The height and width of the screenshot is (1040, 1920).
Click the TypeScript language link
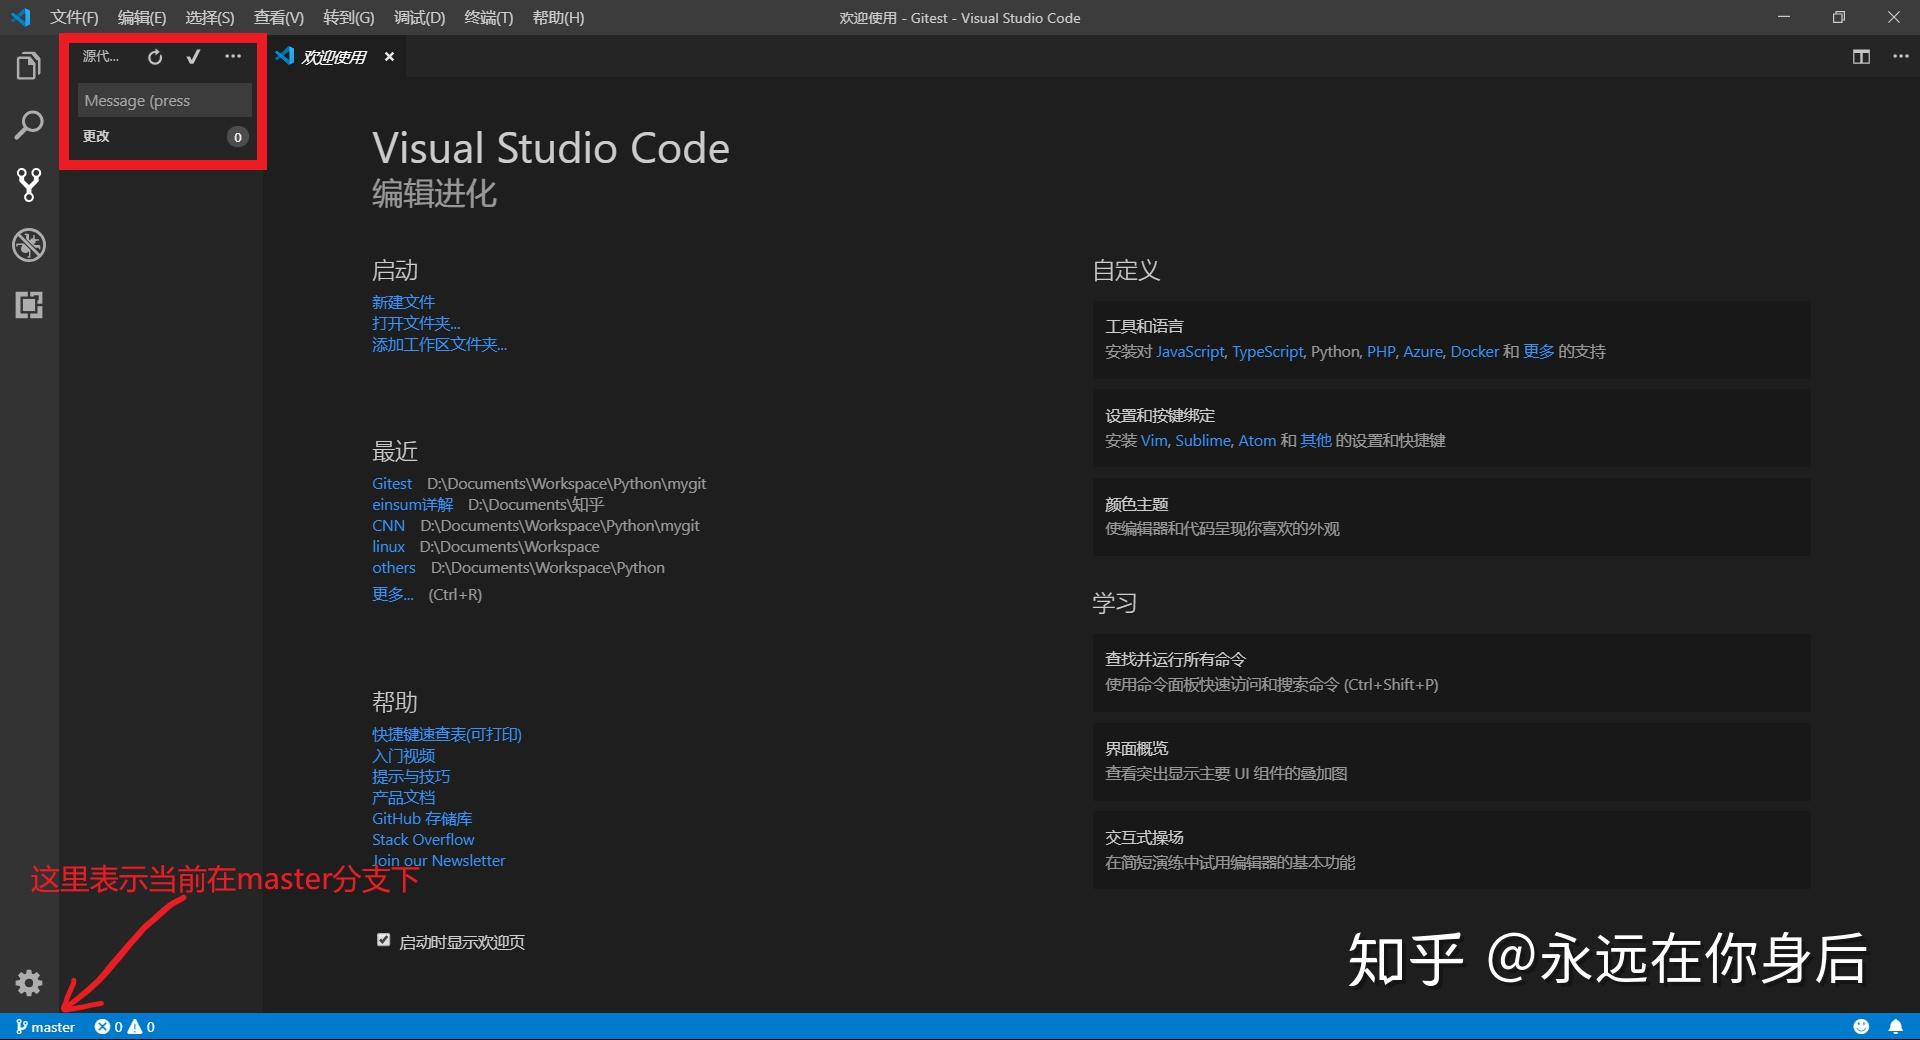point(1267,351)
